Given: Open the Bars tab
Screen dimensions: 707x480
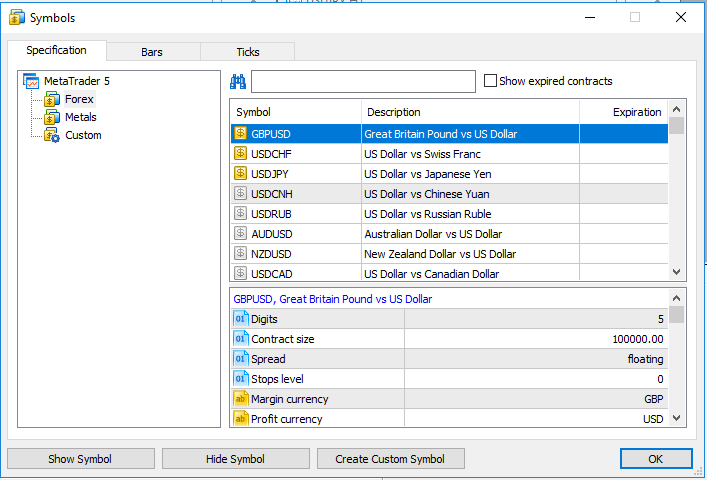Looking at the screenshot, I should (152, 52).
